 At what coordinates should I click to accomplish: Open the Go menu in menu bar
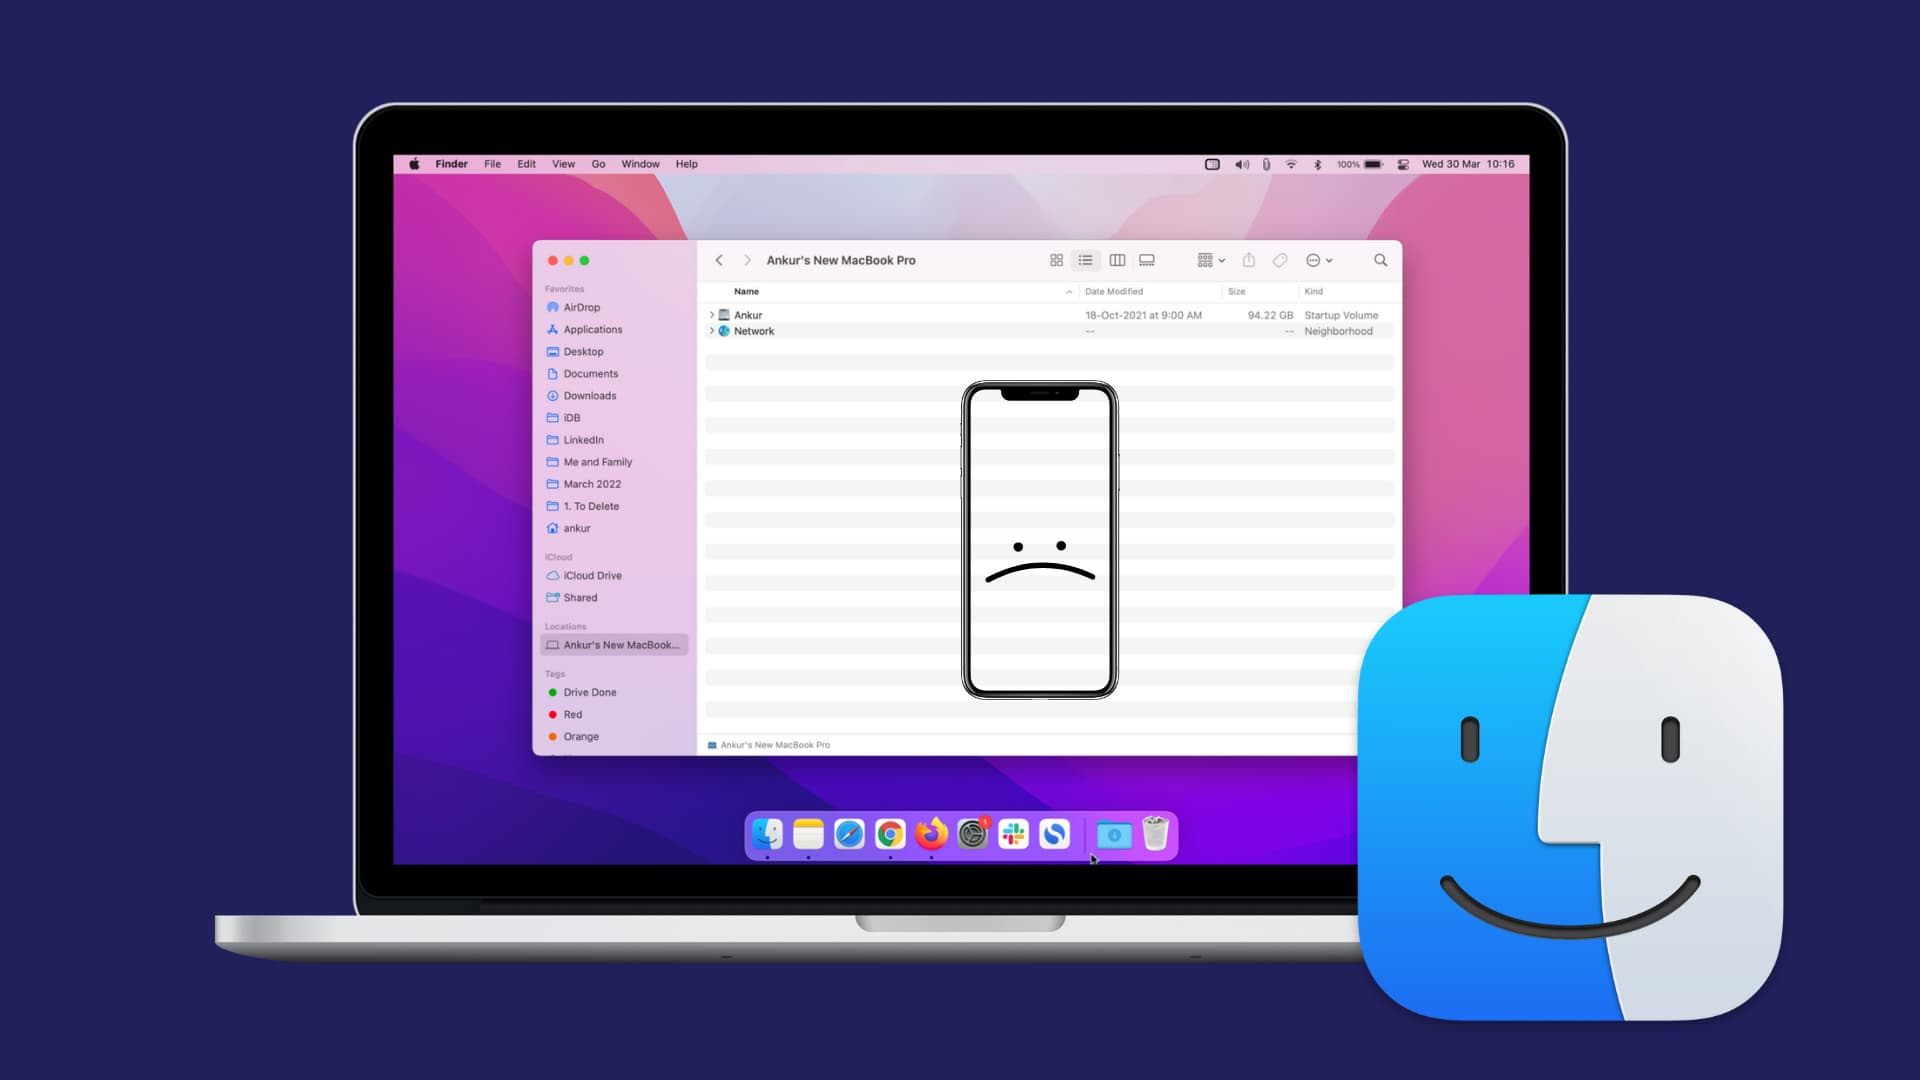[597, 164]
